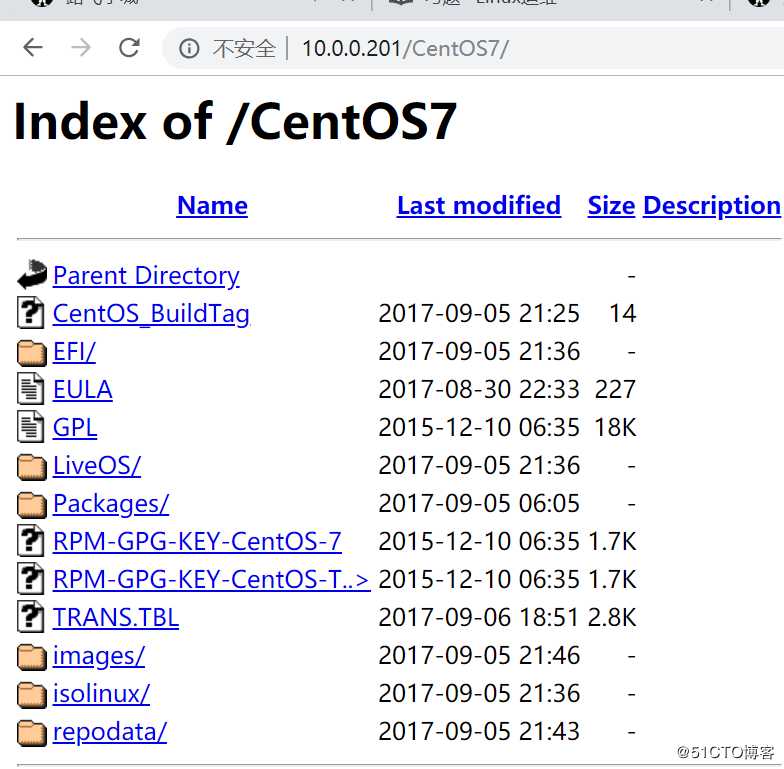
Task: Reload the page with the refresh icon
Action: [x=130, y=48]
